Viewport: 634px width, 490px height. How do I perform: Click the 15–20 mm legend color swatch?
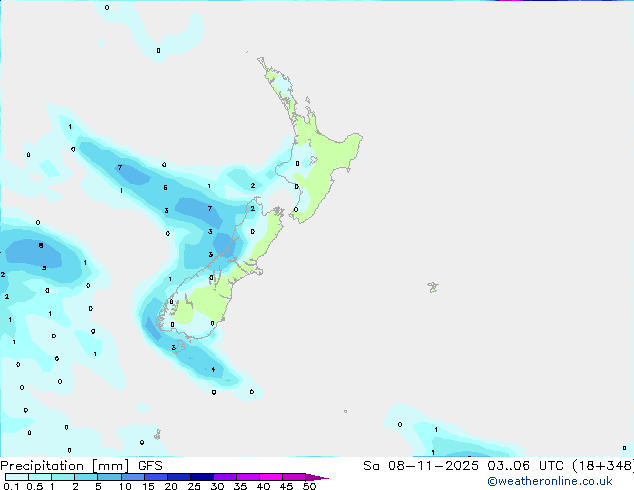tap(155, 477)
